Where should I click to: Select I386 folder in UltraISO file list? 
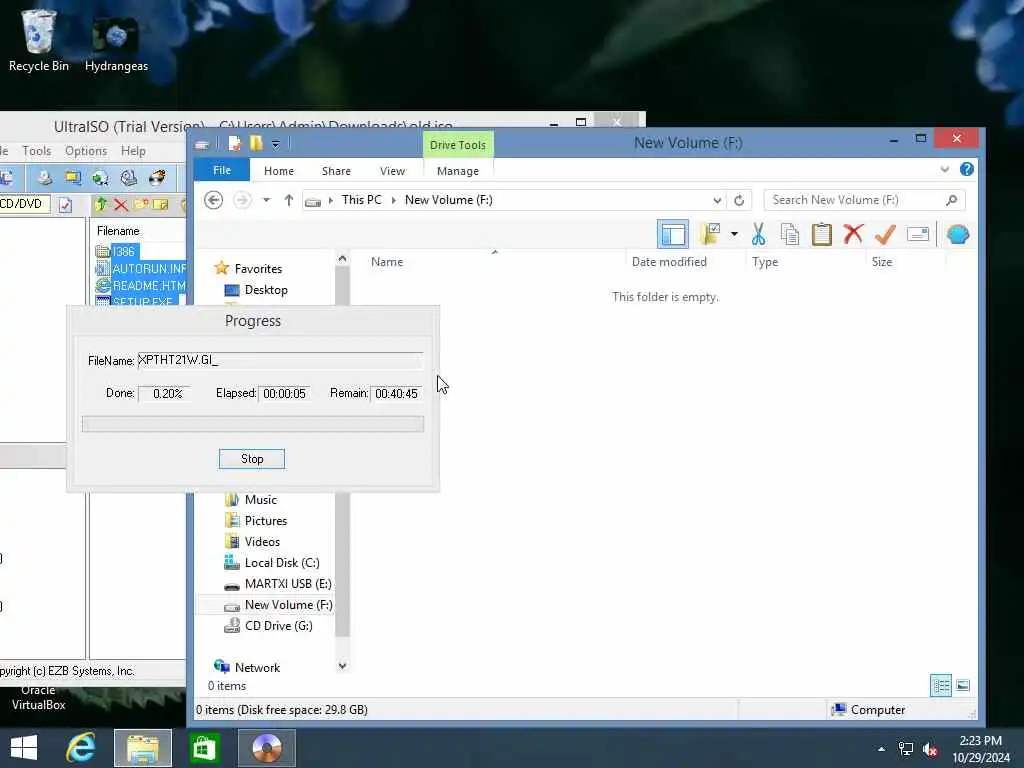pyautogui.click(x=116, y=251)
